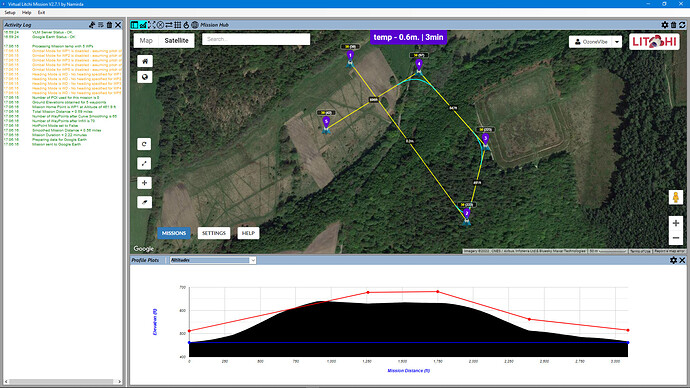Close the Activity Log panel
Screen dimensions: 690x388
pos(118,25)
